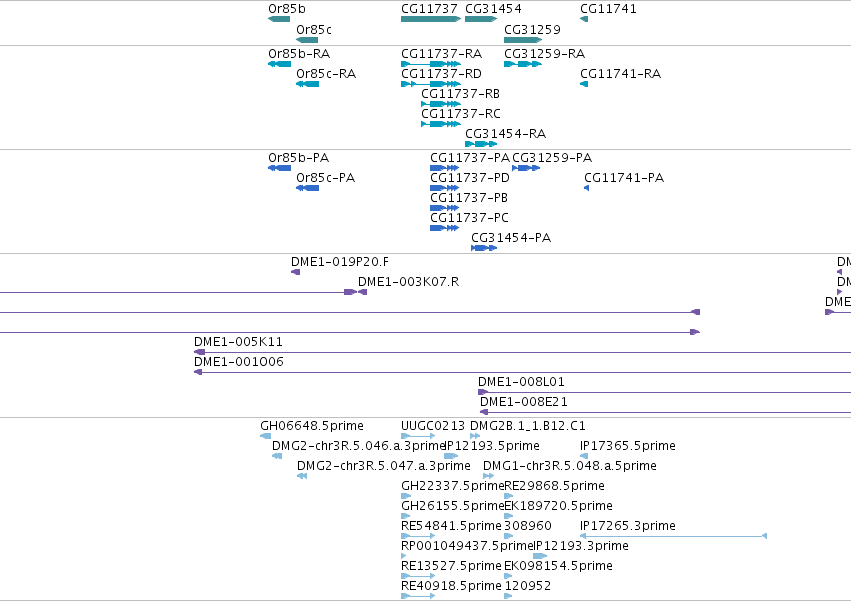Select the DMG1-chr3R.5.048.a.5prime label
The image size is (851, 601).
[x=569, y=466]
